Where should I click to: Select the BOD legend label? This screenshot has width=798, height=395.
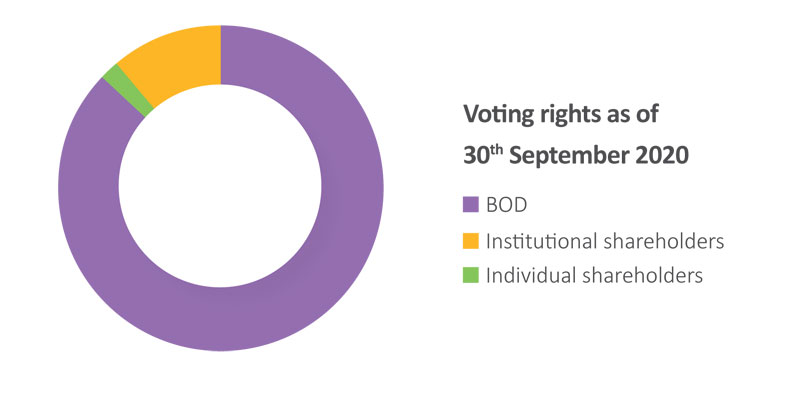click(506, 205)
